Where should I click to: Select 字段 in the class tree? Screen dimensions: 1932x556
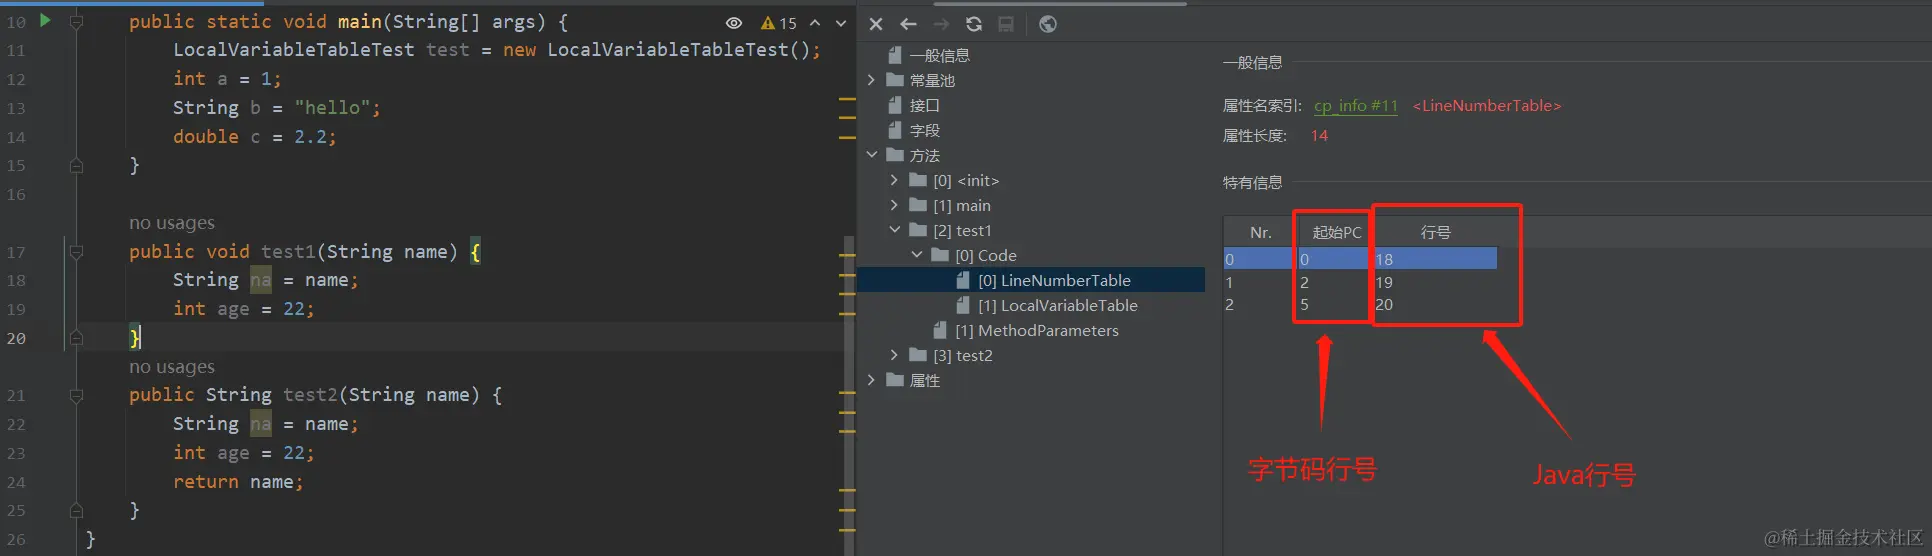[924, 130]
